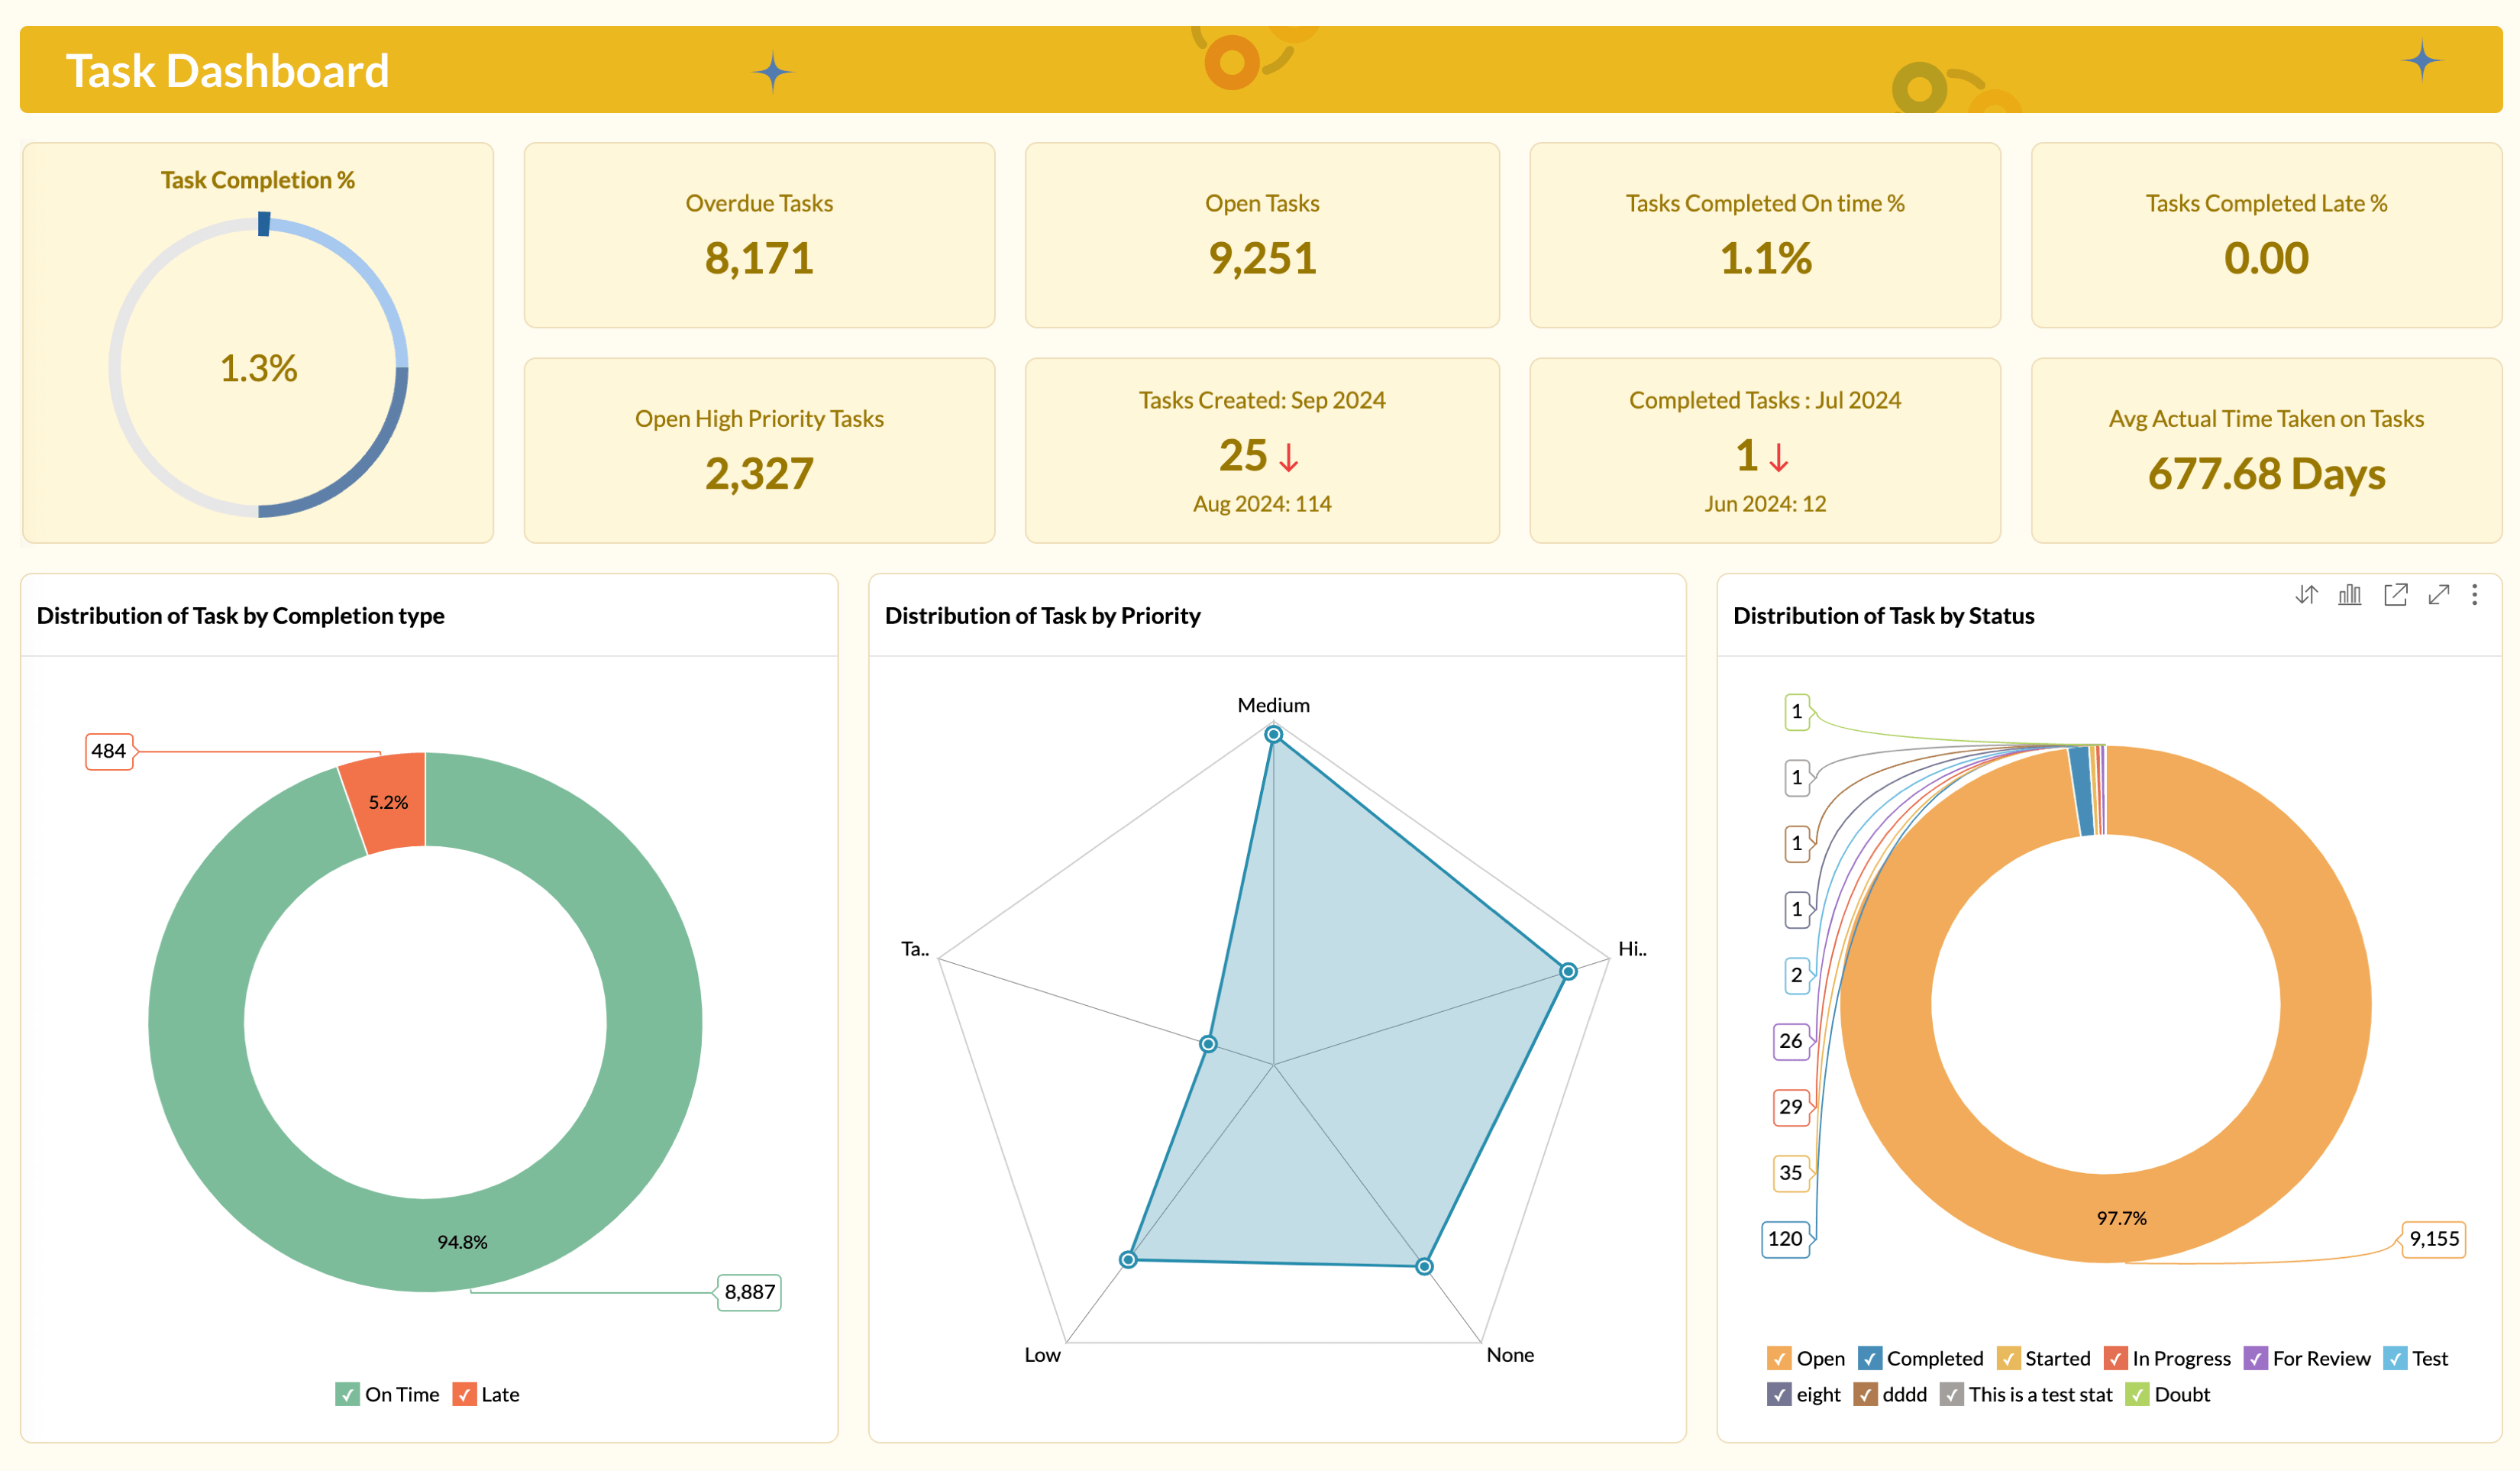Click the export icon on Task by Status chart
This screenshot has width=2520, height=1471.
coord(2395,595)
